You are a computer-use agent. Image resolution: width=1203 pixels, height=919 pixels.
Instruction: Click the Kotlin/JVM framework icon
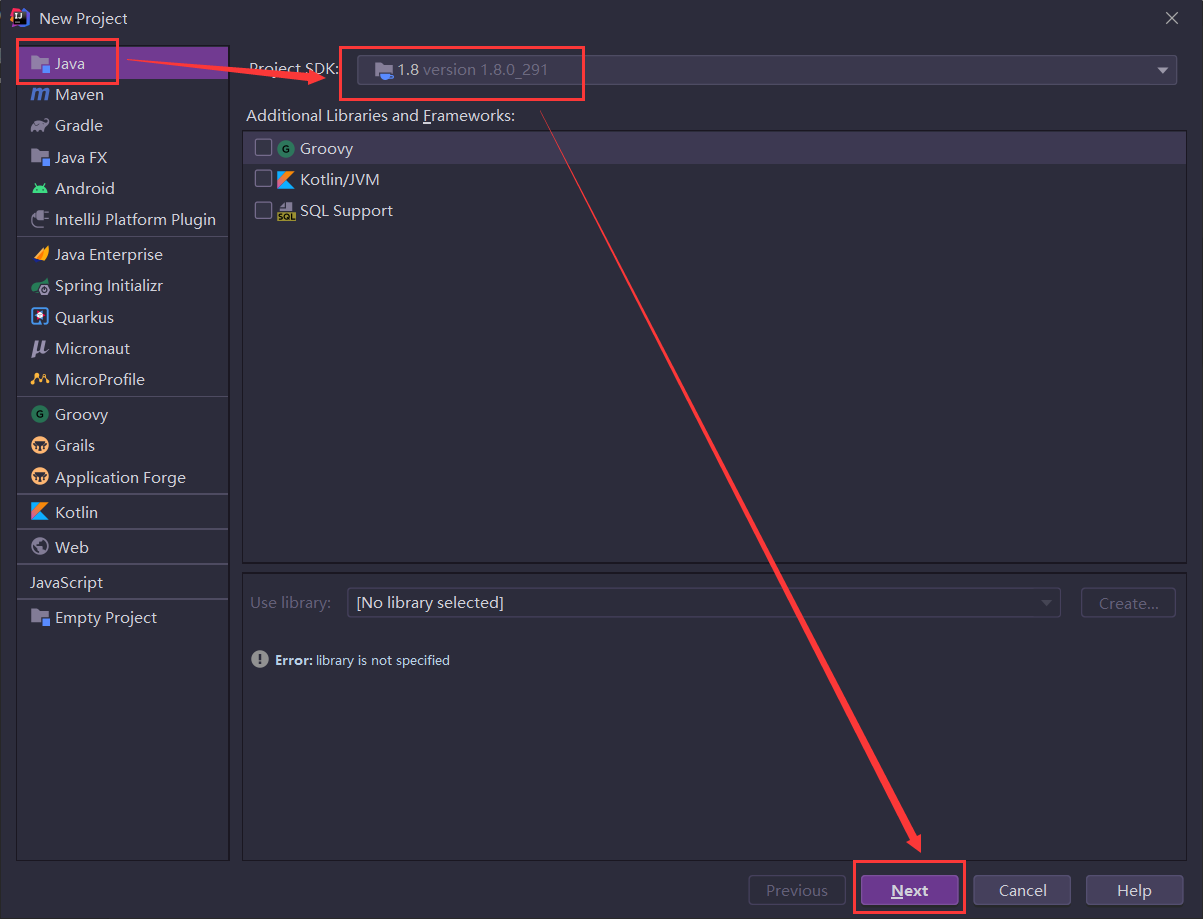tap(286, 180)
